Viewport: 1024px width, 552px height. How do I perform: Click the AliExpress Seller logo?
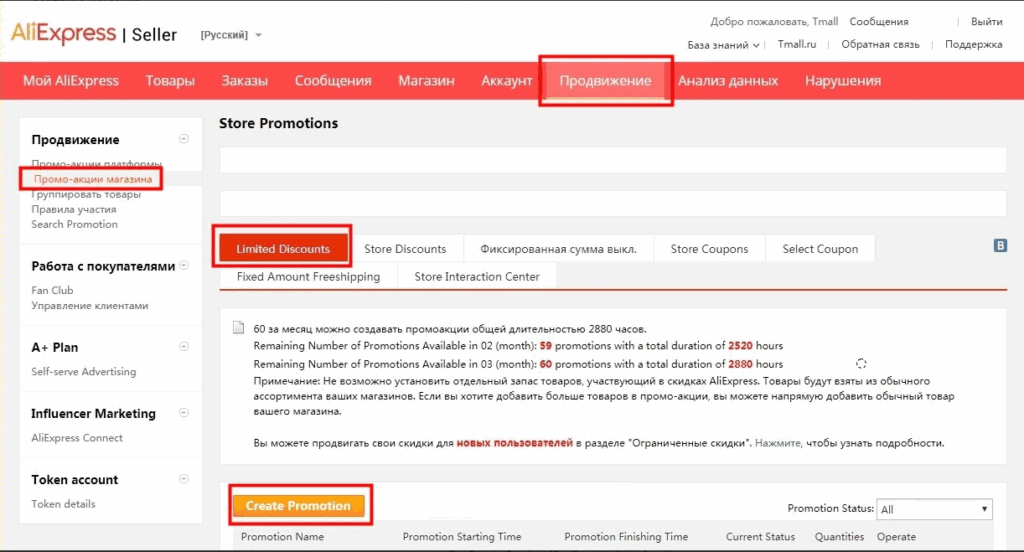click(93, 34)
